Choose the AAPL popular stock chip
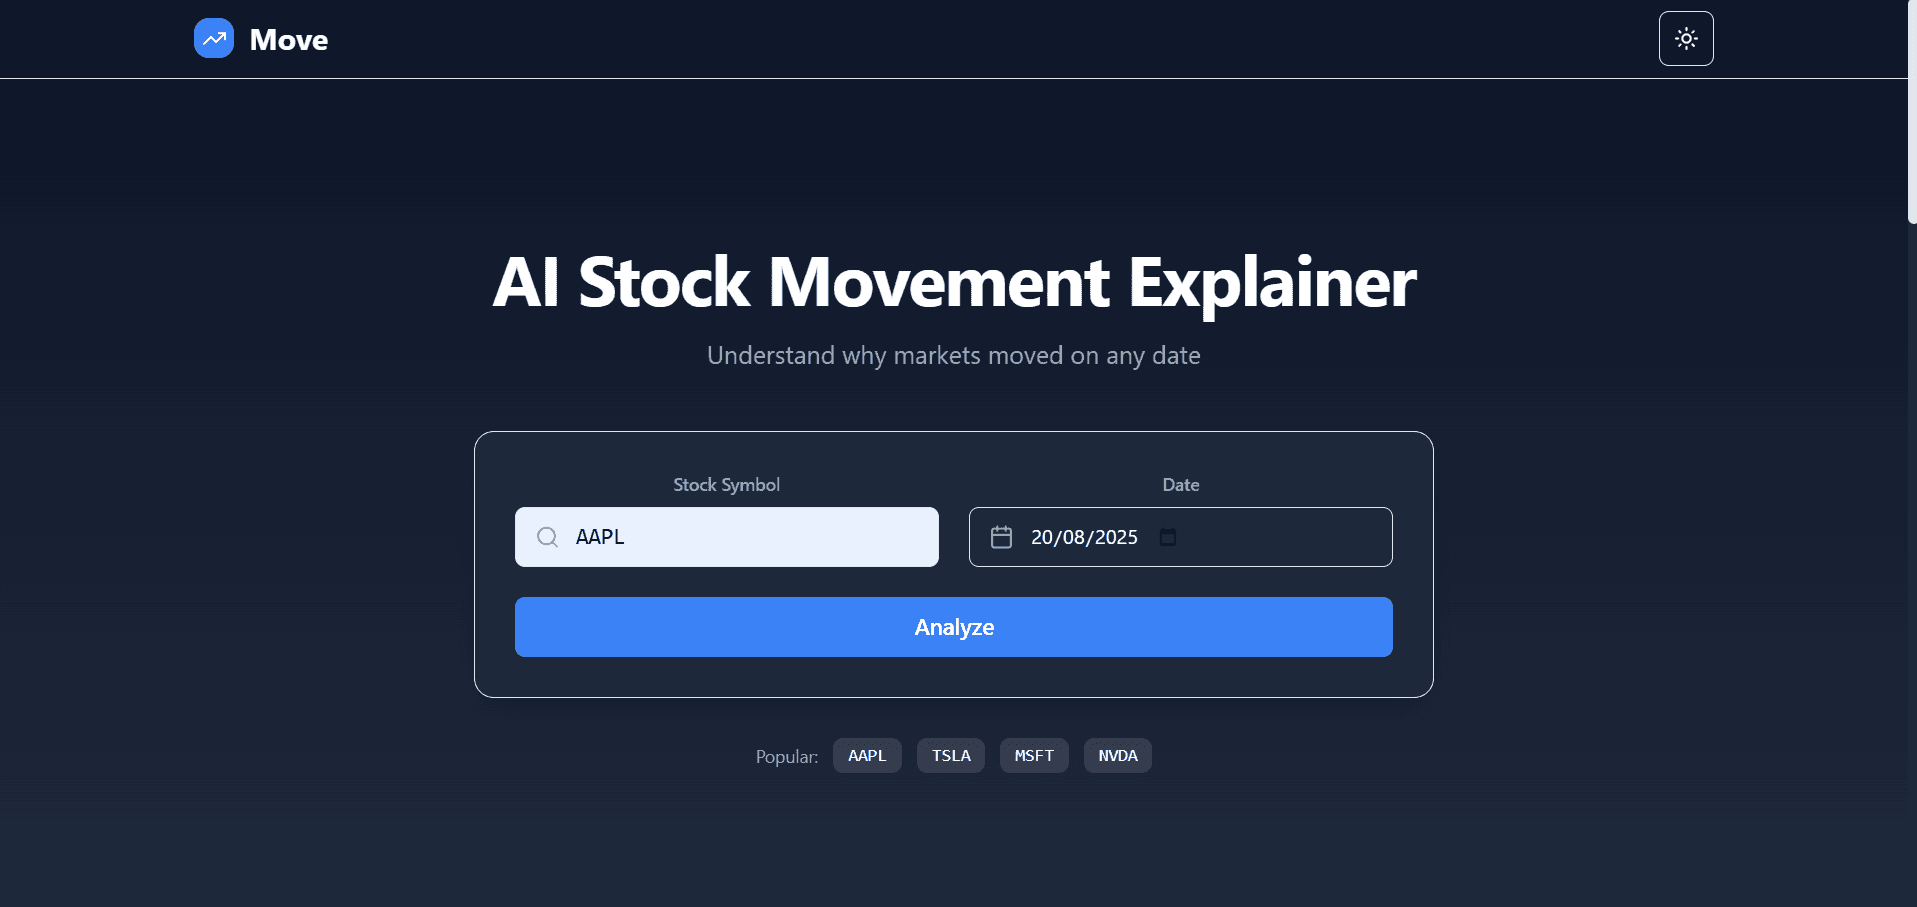1917x907 pixels. coord(867,756)
